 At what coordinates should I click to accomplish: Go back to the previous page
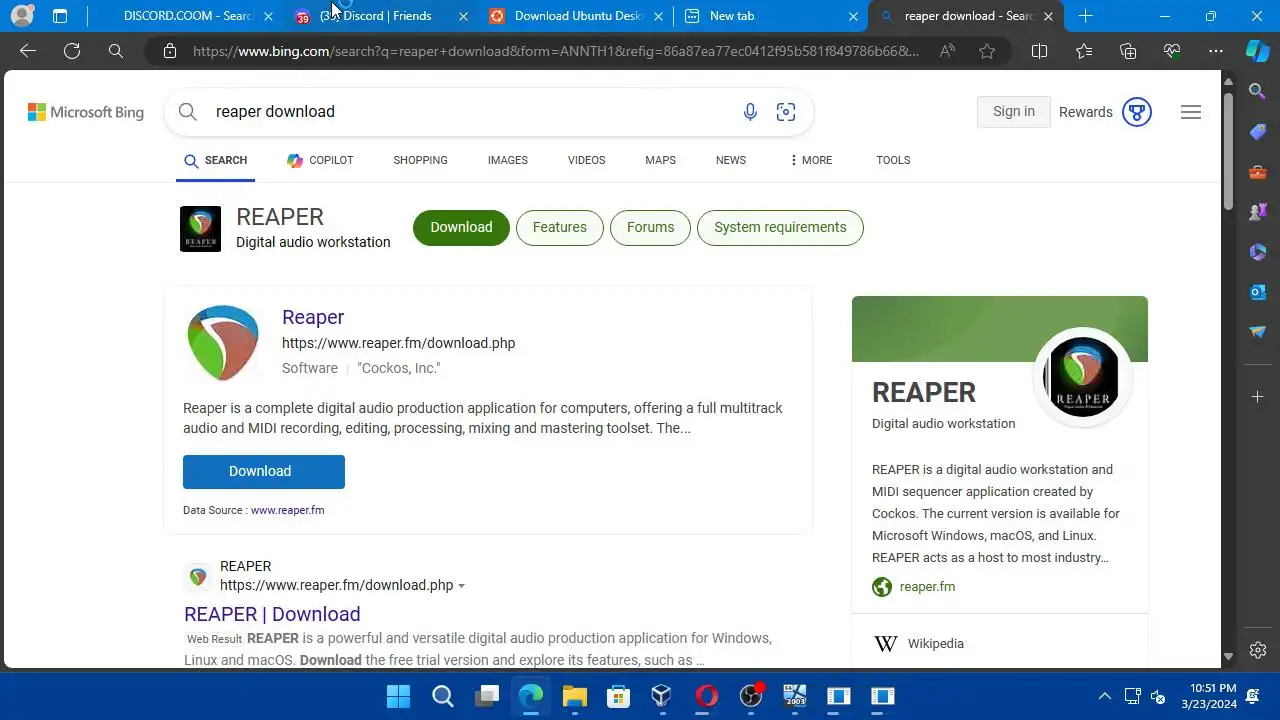coord(28,51)
